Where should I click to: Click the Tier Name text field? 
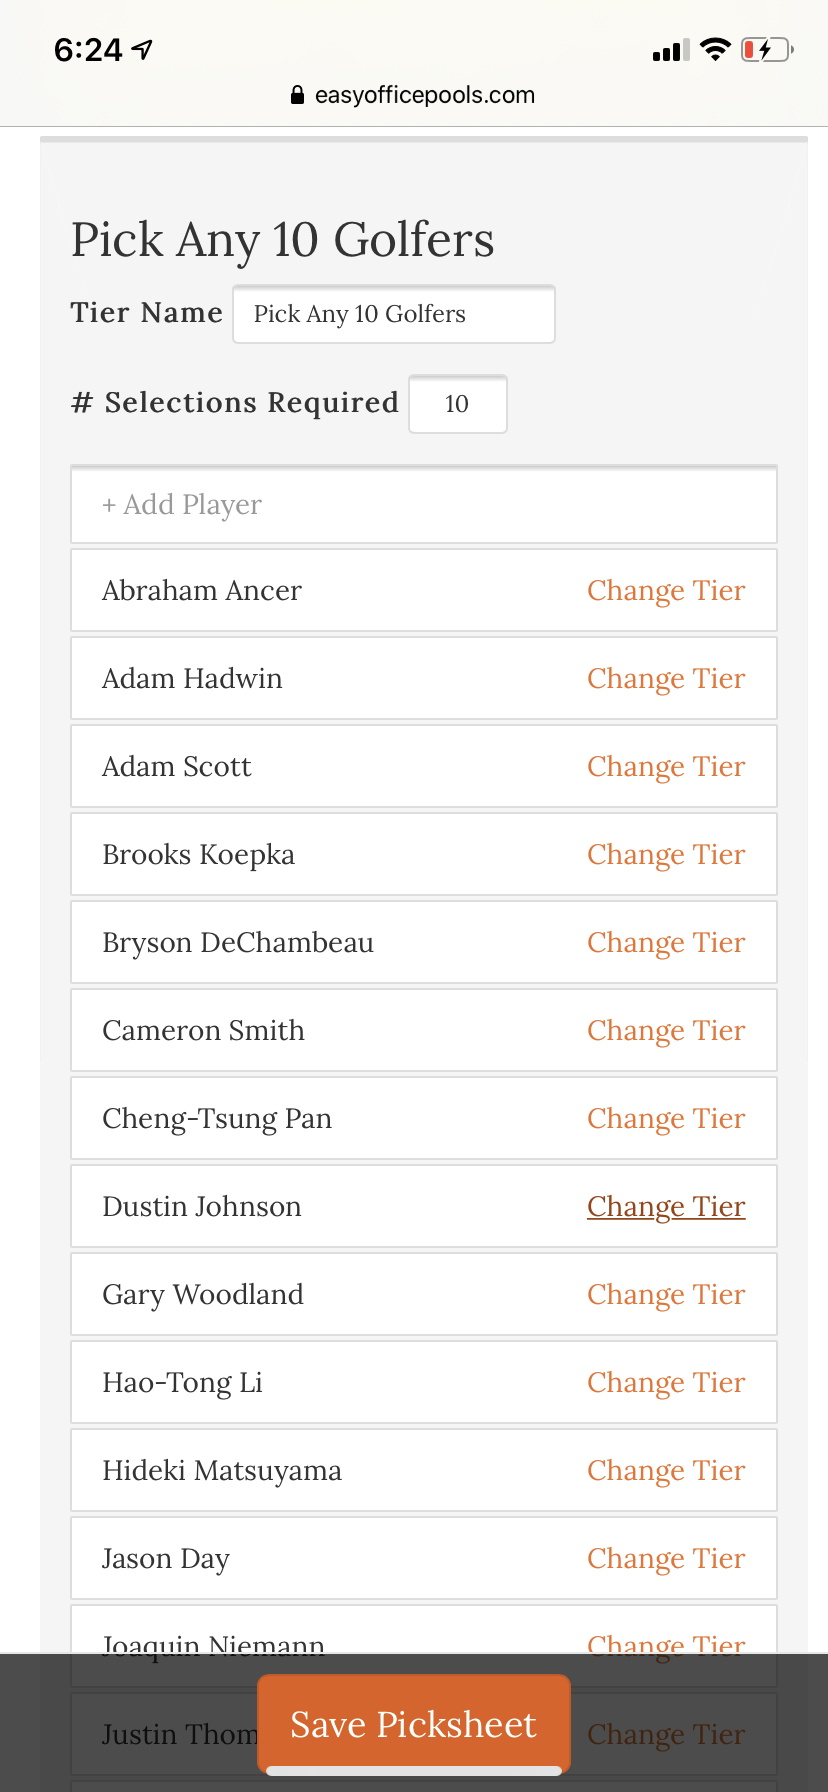point(394,314)
